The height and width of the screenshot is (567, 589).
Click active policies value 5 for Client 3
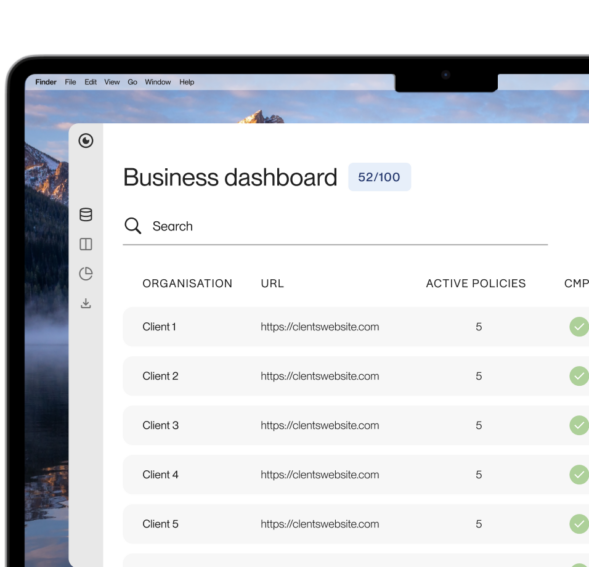[479, 425]
